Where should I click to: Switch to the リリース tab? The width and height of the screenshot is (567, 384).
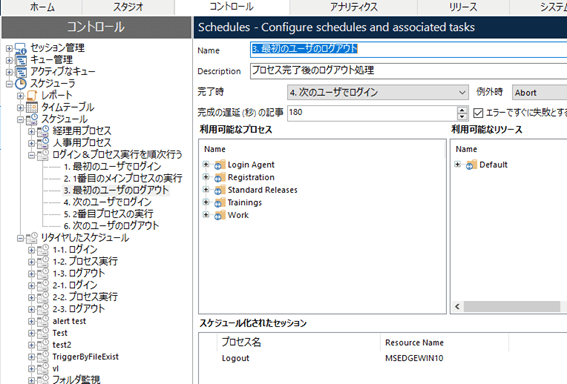[x=463, y=7]
